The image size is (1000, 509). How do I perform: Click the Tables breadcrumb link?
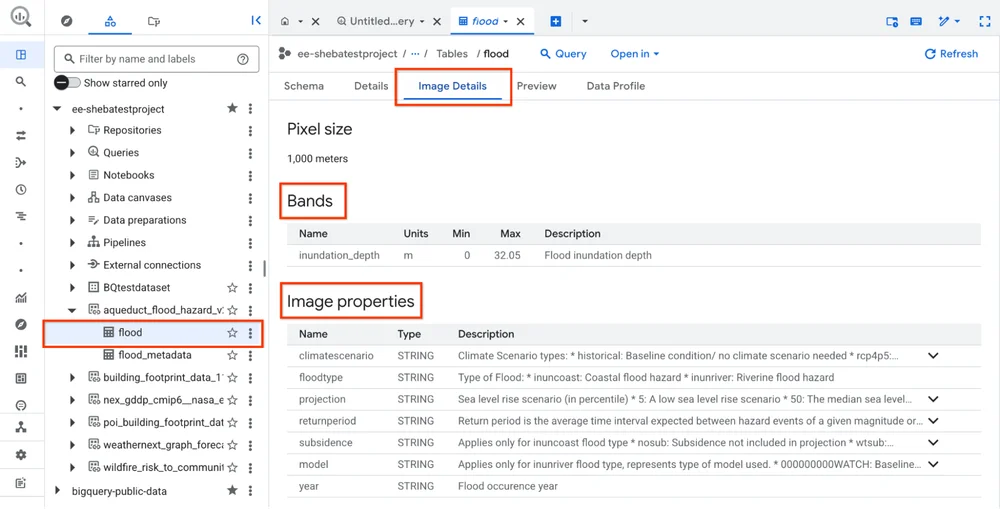pos(452,54)
